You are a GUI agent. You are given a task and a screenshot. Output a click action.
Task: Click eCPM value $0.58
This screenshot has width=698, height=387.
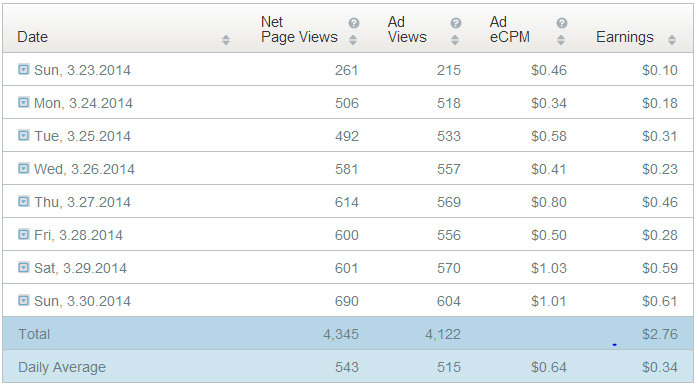548,136
